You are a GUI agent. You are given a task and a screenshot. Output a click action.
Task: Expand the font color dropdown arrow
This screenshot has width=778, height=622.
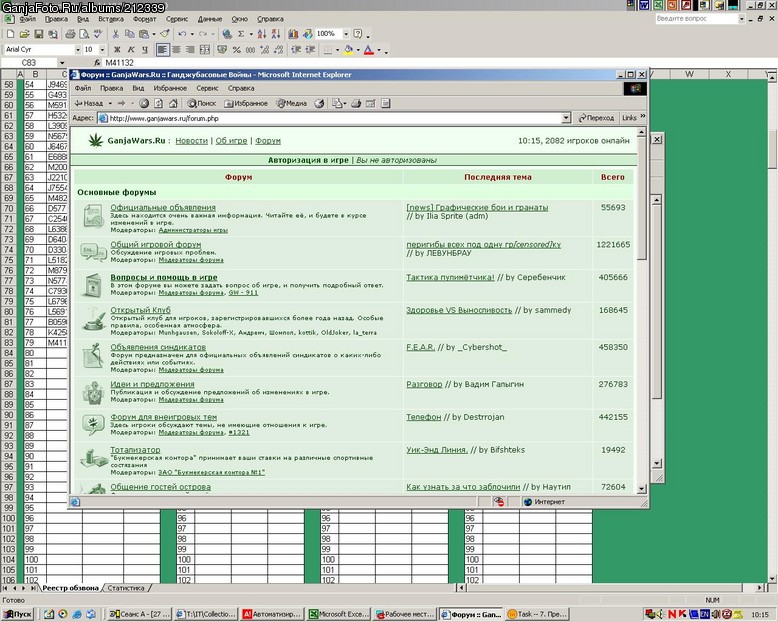click(379, 50)
